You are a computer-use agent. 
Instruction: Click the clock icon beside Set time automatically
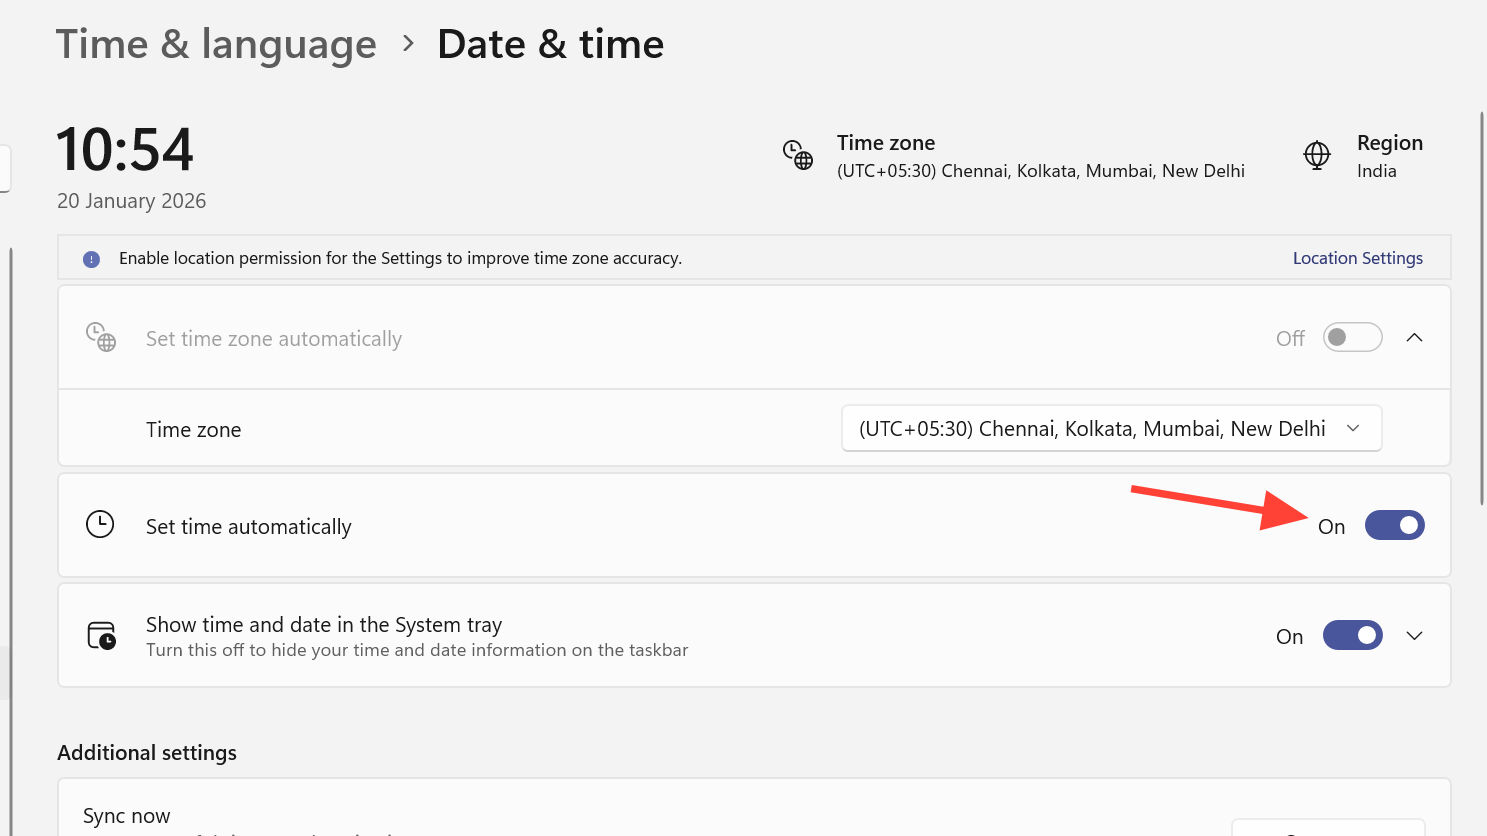(100, 525)
